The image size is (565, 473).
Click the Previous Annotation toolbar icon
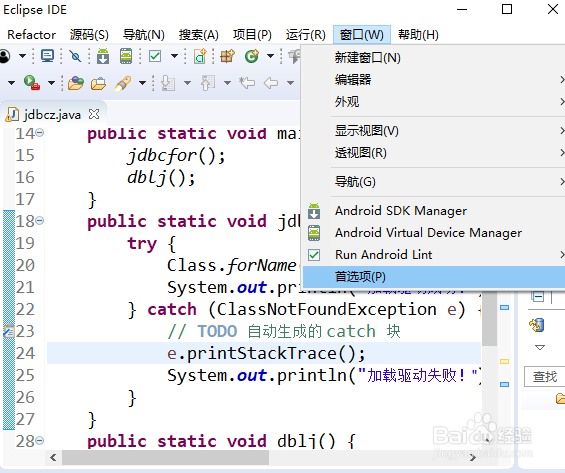click(208, 83)
